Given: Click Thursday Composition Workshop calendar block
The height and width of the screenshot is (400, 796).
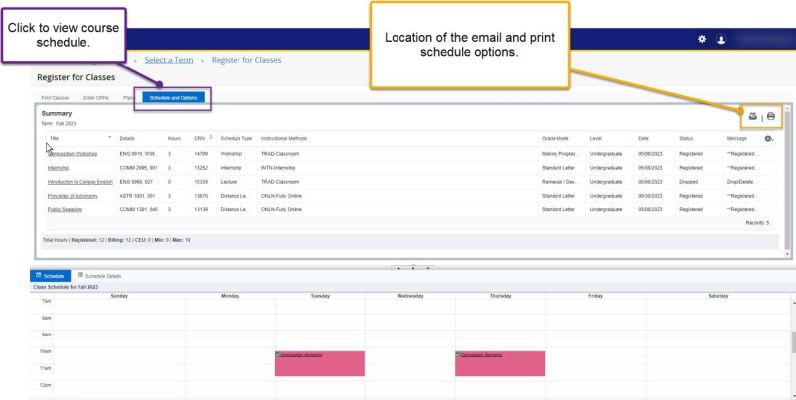Looking at the screenshot, I should pos(499,363).
